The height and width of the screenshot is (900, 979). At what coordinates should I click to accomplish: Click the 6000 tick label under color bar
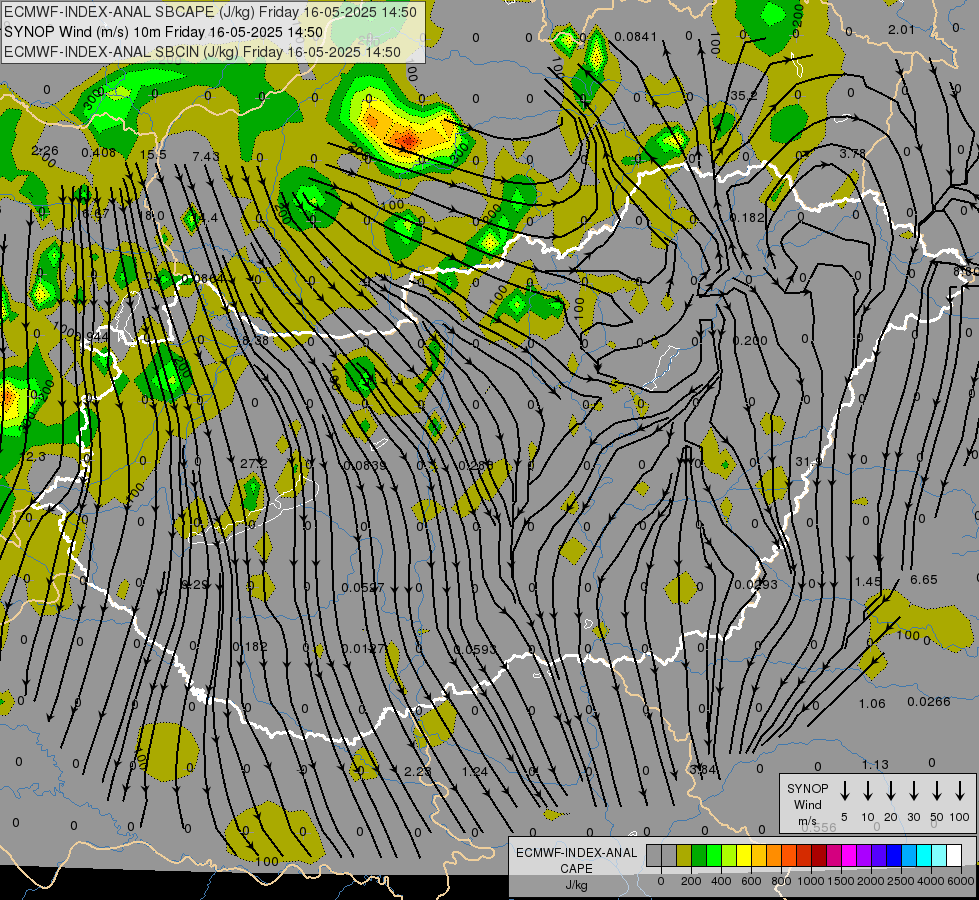[960, 881]
